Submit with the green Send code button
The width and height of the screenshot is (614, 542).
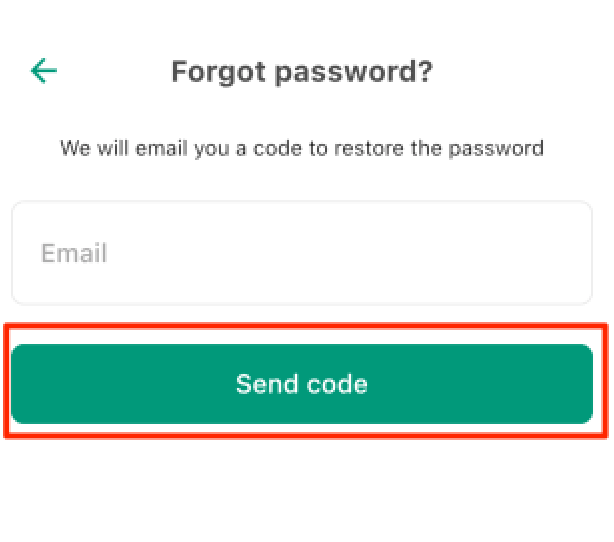click(302, 384)
